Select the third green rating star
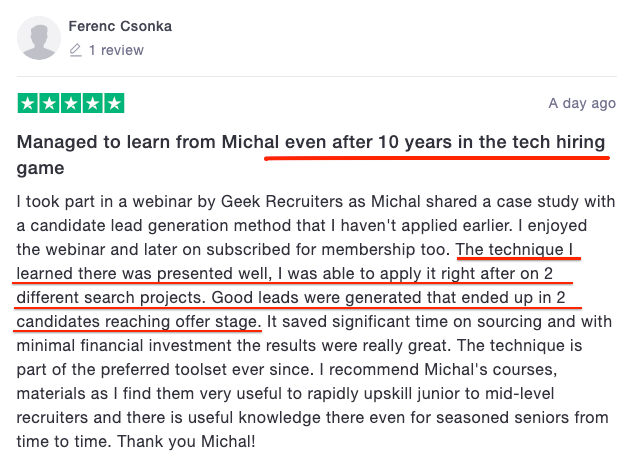Screen dimensions: 635x468 coord(71,103)
